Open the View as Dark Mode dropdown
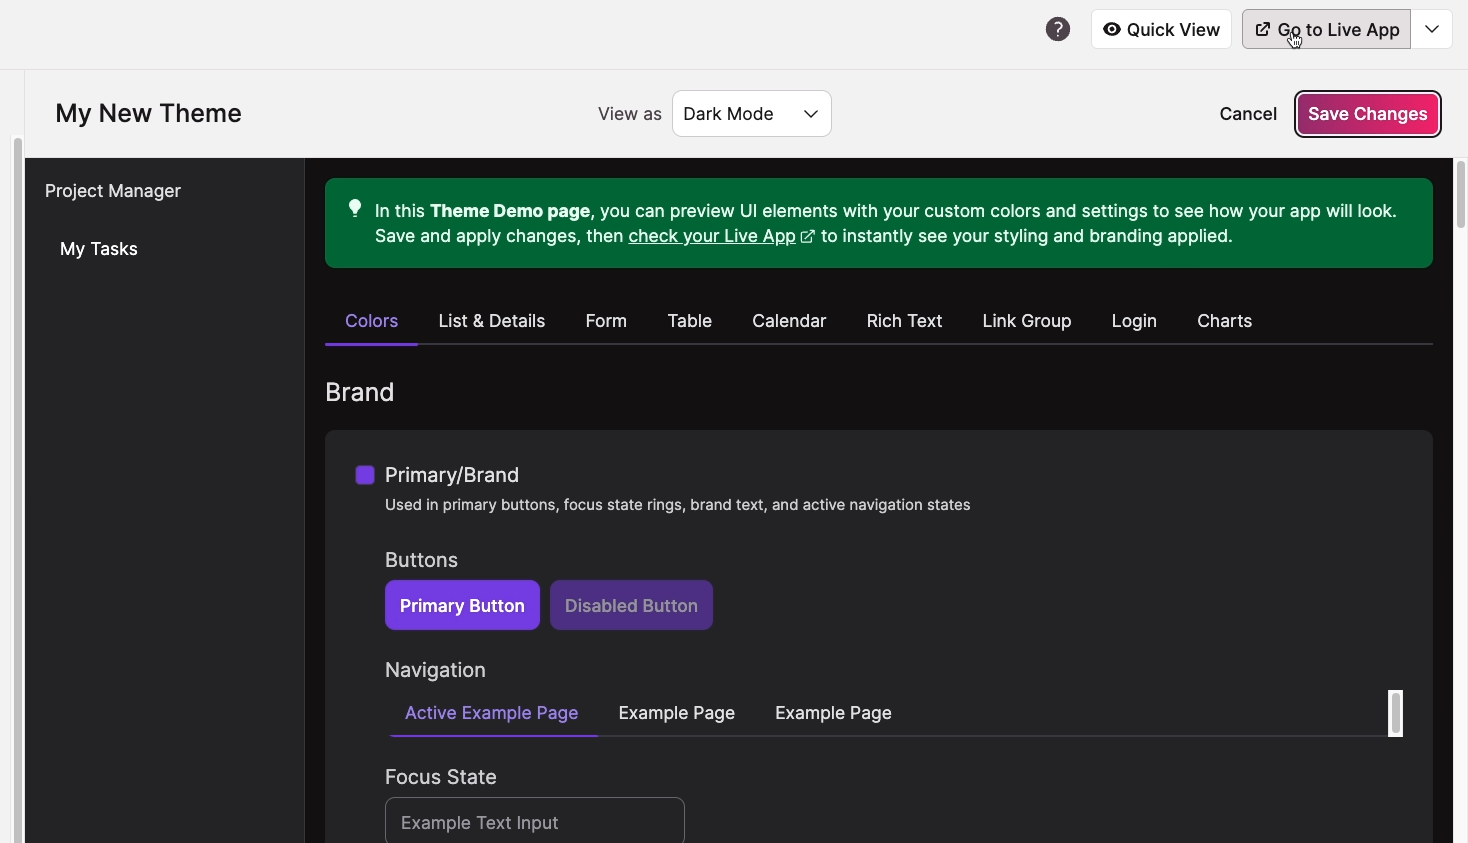 (x=752, y=114)
